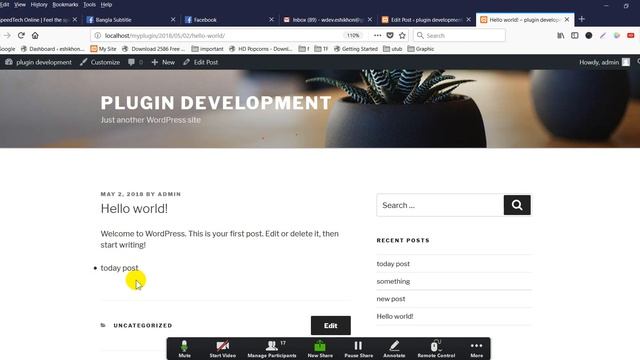Open recent post today post
Viewport: 640px width, 360px height.
(x=393, y=264)
